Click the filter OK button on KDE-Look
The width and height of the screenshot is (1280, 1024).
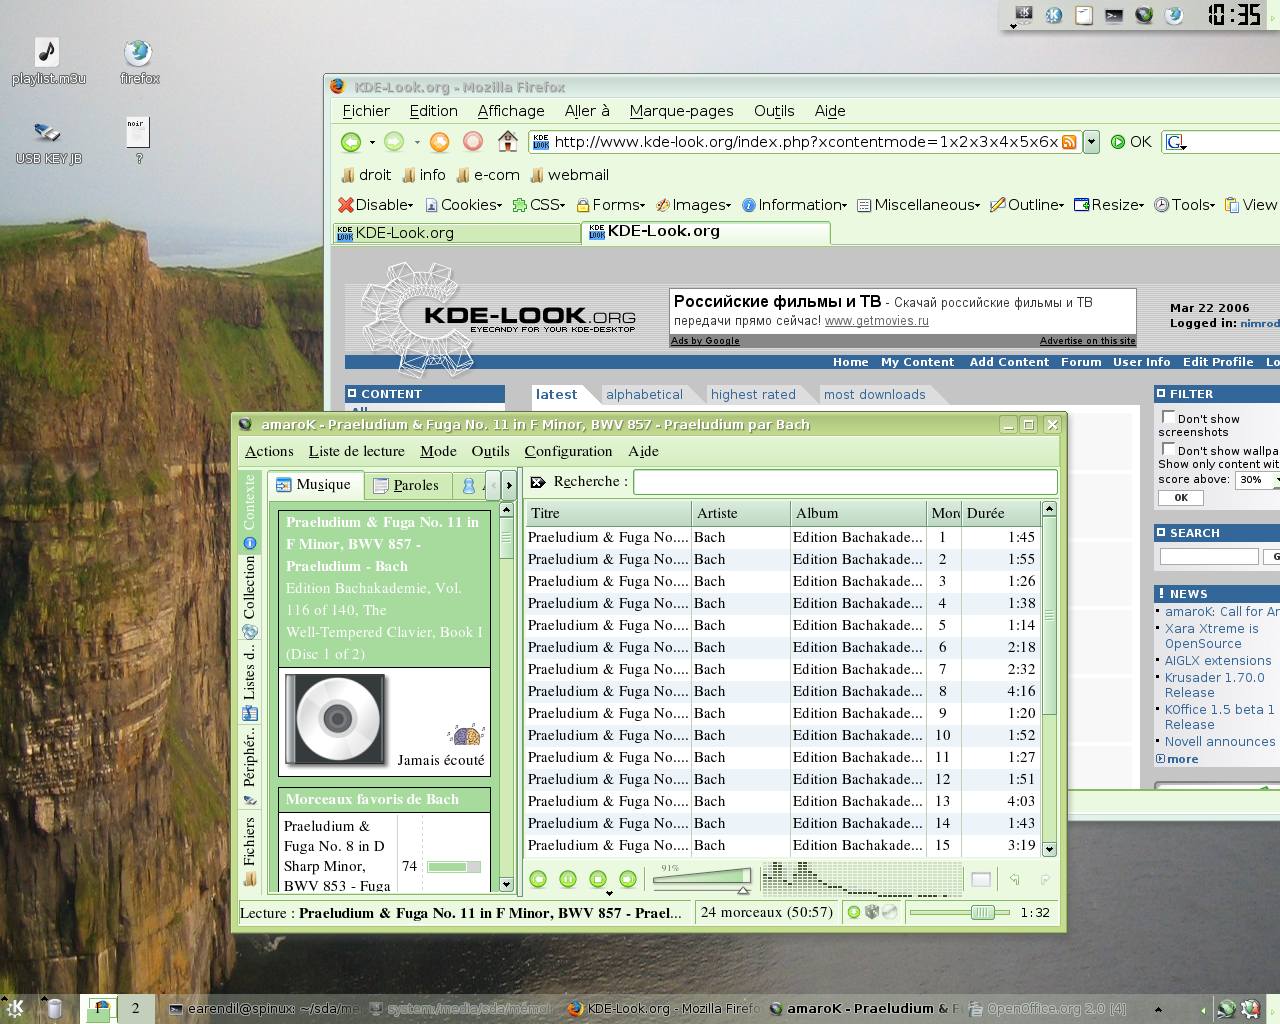pyautogui.click(x=1181, y=498)
